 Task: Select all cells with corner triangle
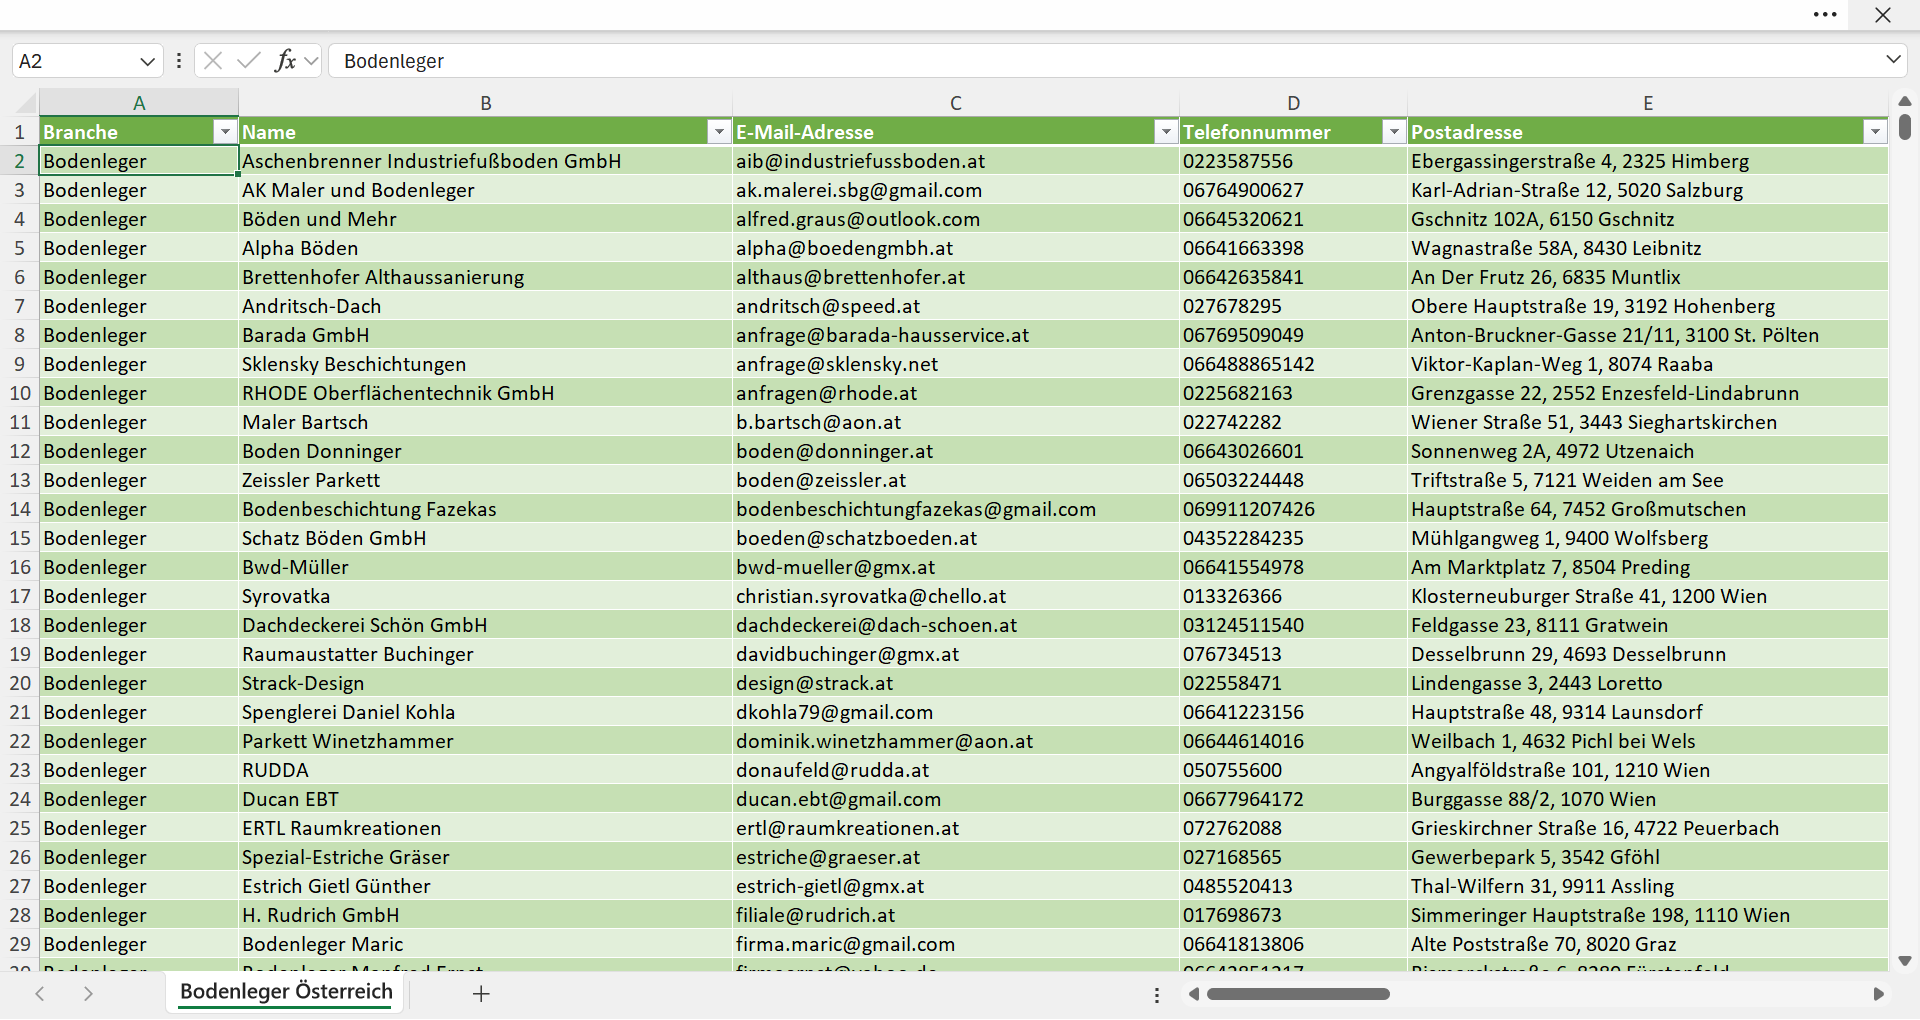click(x=25, y=102)
